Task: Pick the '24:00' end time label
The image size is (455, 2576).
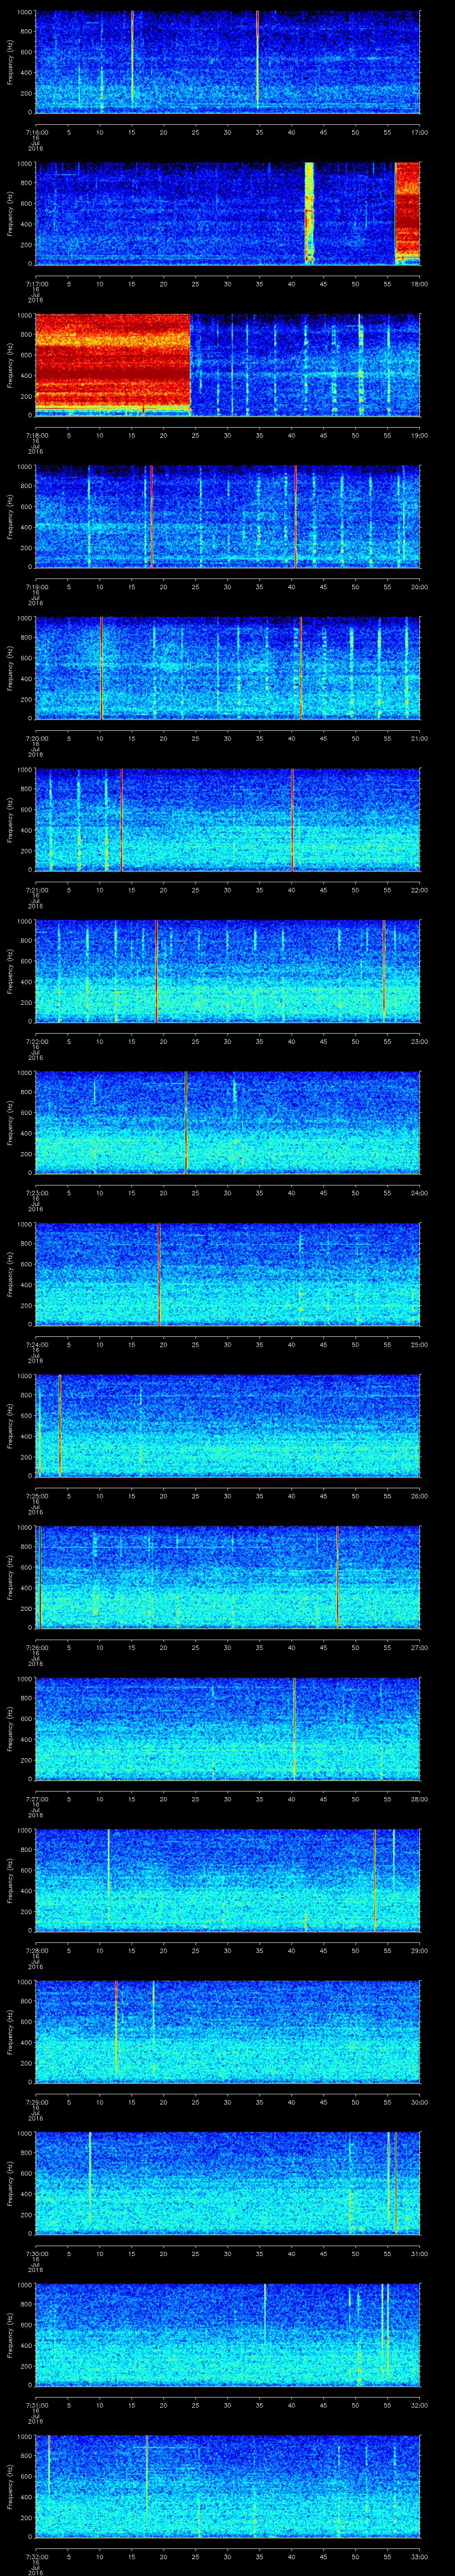Action: coord(419,1192)
